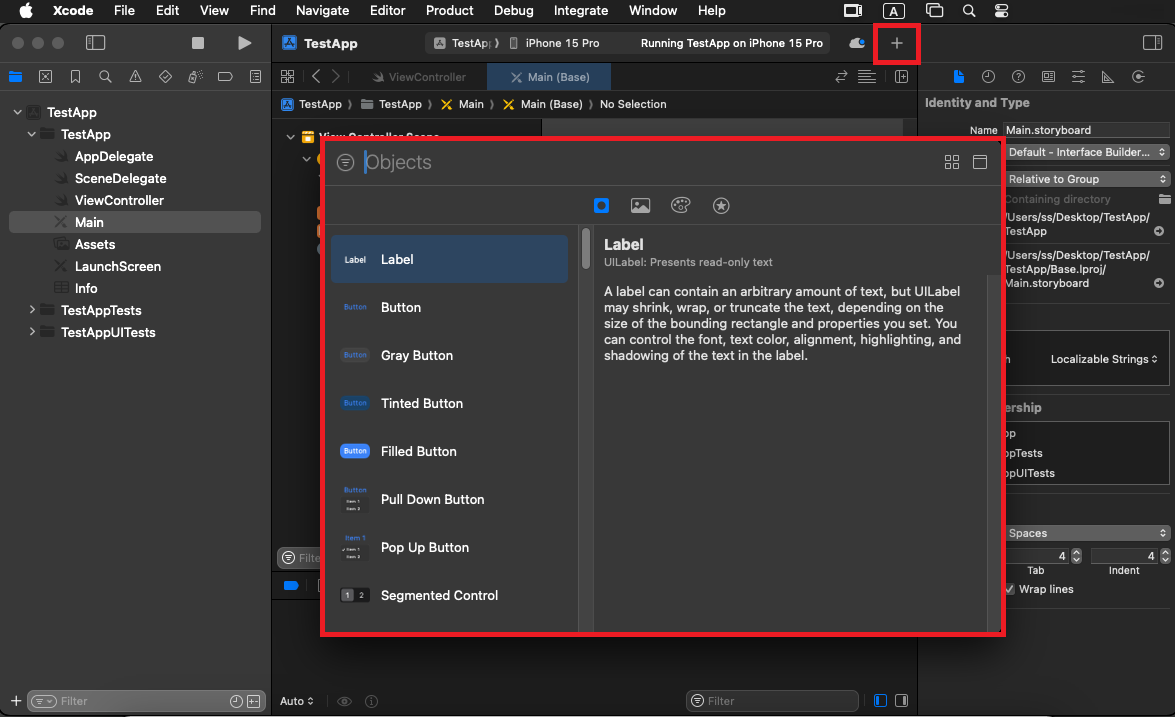Show Media image library category
This screenshot has width=1175, height=717.
point(641,205)
